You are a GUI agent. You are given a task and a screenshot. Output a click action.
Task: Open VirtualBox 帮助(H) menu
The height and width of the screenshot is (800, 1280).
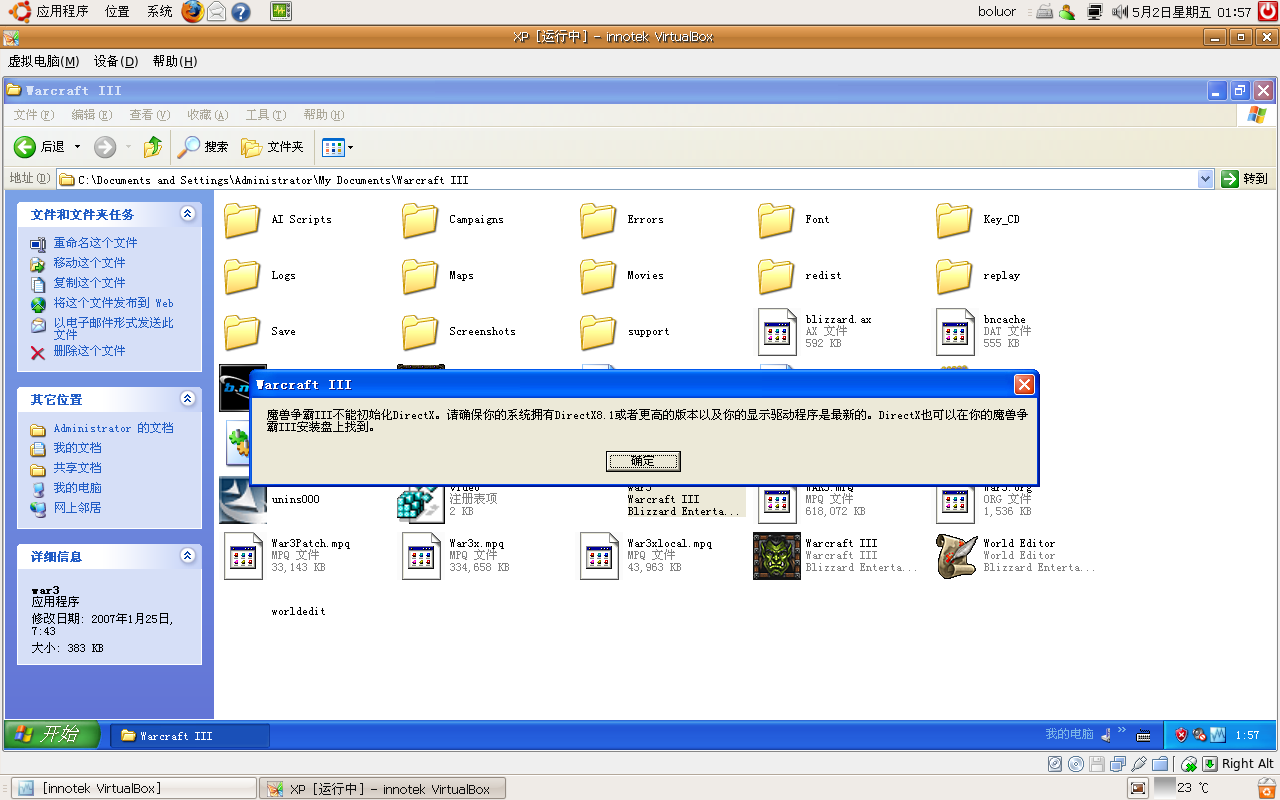[175, 62]
